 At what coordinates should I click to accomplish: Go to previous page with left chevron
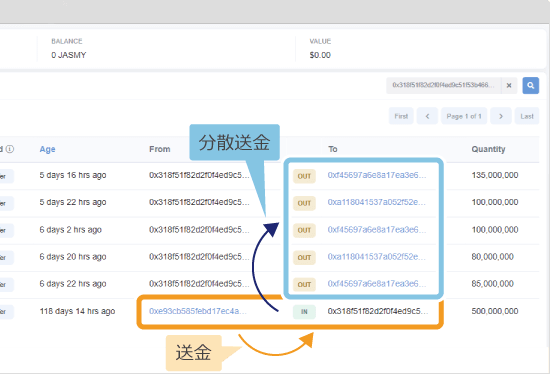coord(427,116)
